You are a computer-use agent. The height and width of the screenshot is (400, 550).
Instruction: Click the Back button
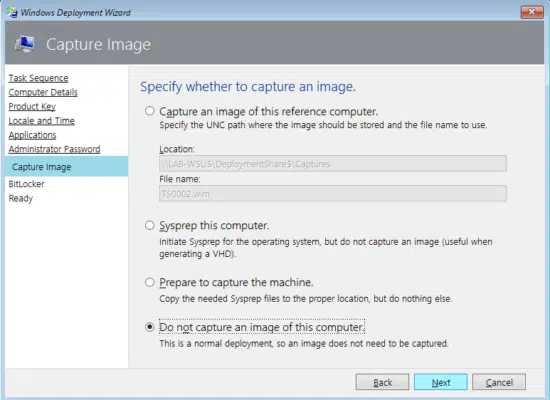click(x=382, y=382)
